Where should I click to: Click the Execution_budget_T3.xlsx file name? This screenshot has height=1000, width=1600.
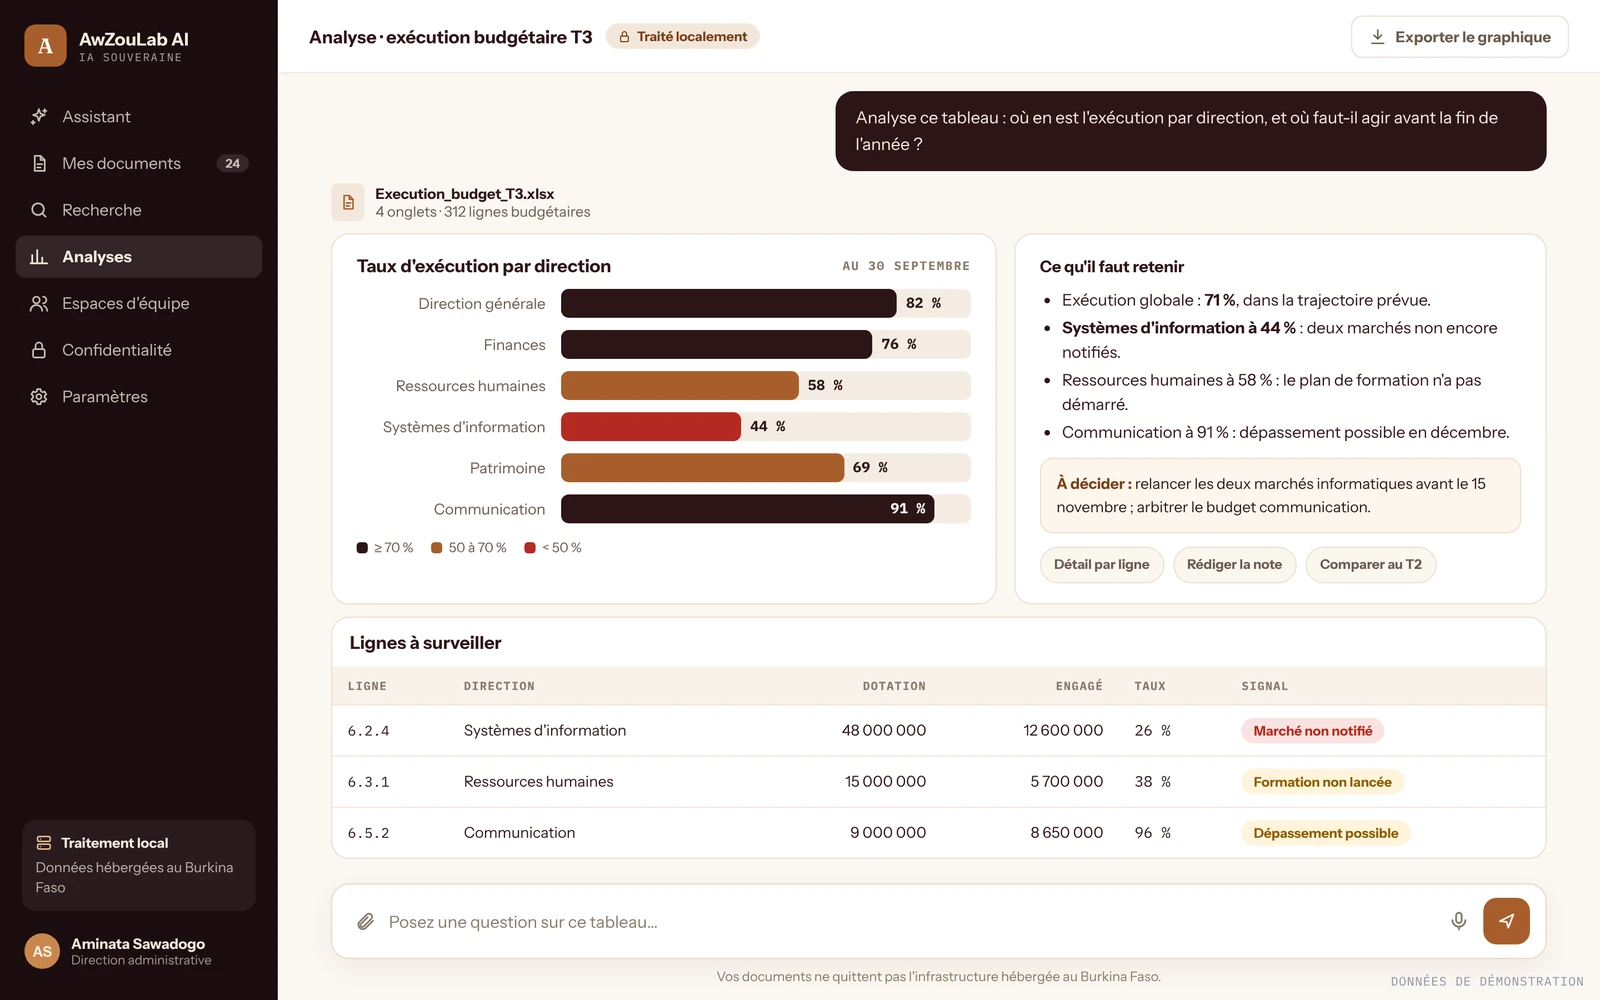(x=464, y=194)
